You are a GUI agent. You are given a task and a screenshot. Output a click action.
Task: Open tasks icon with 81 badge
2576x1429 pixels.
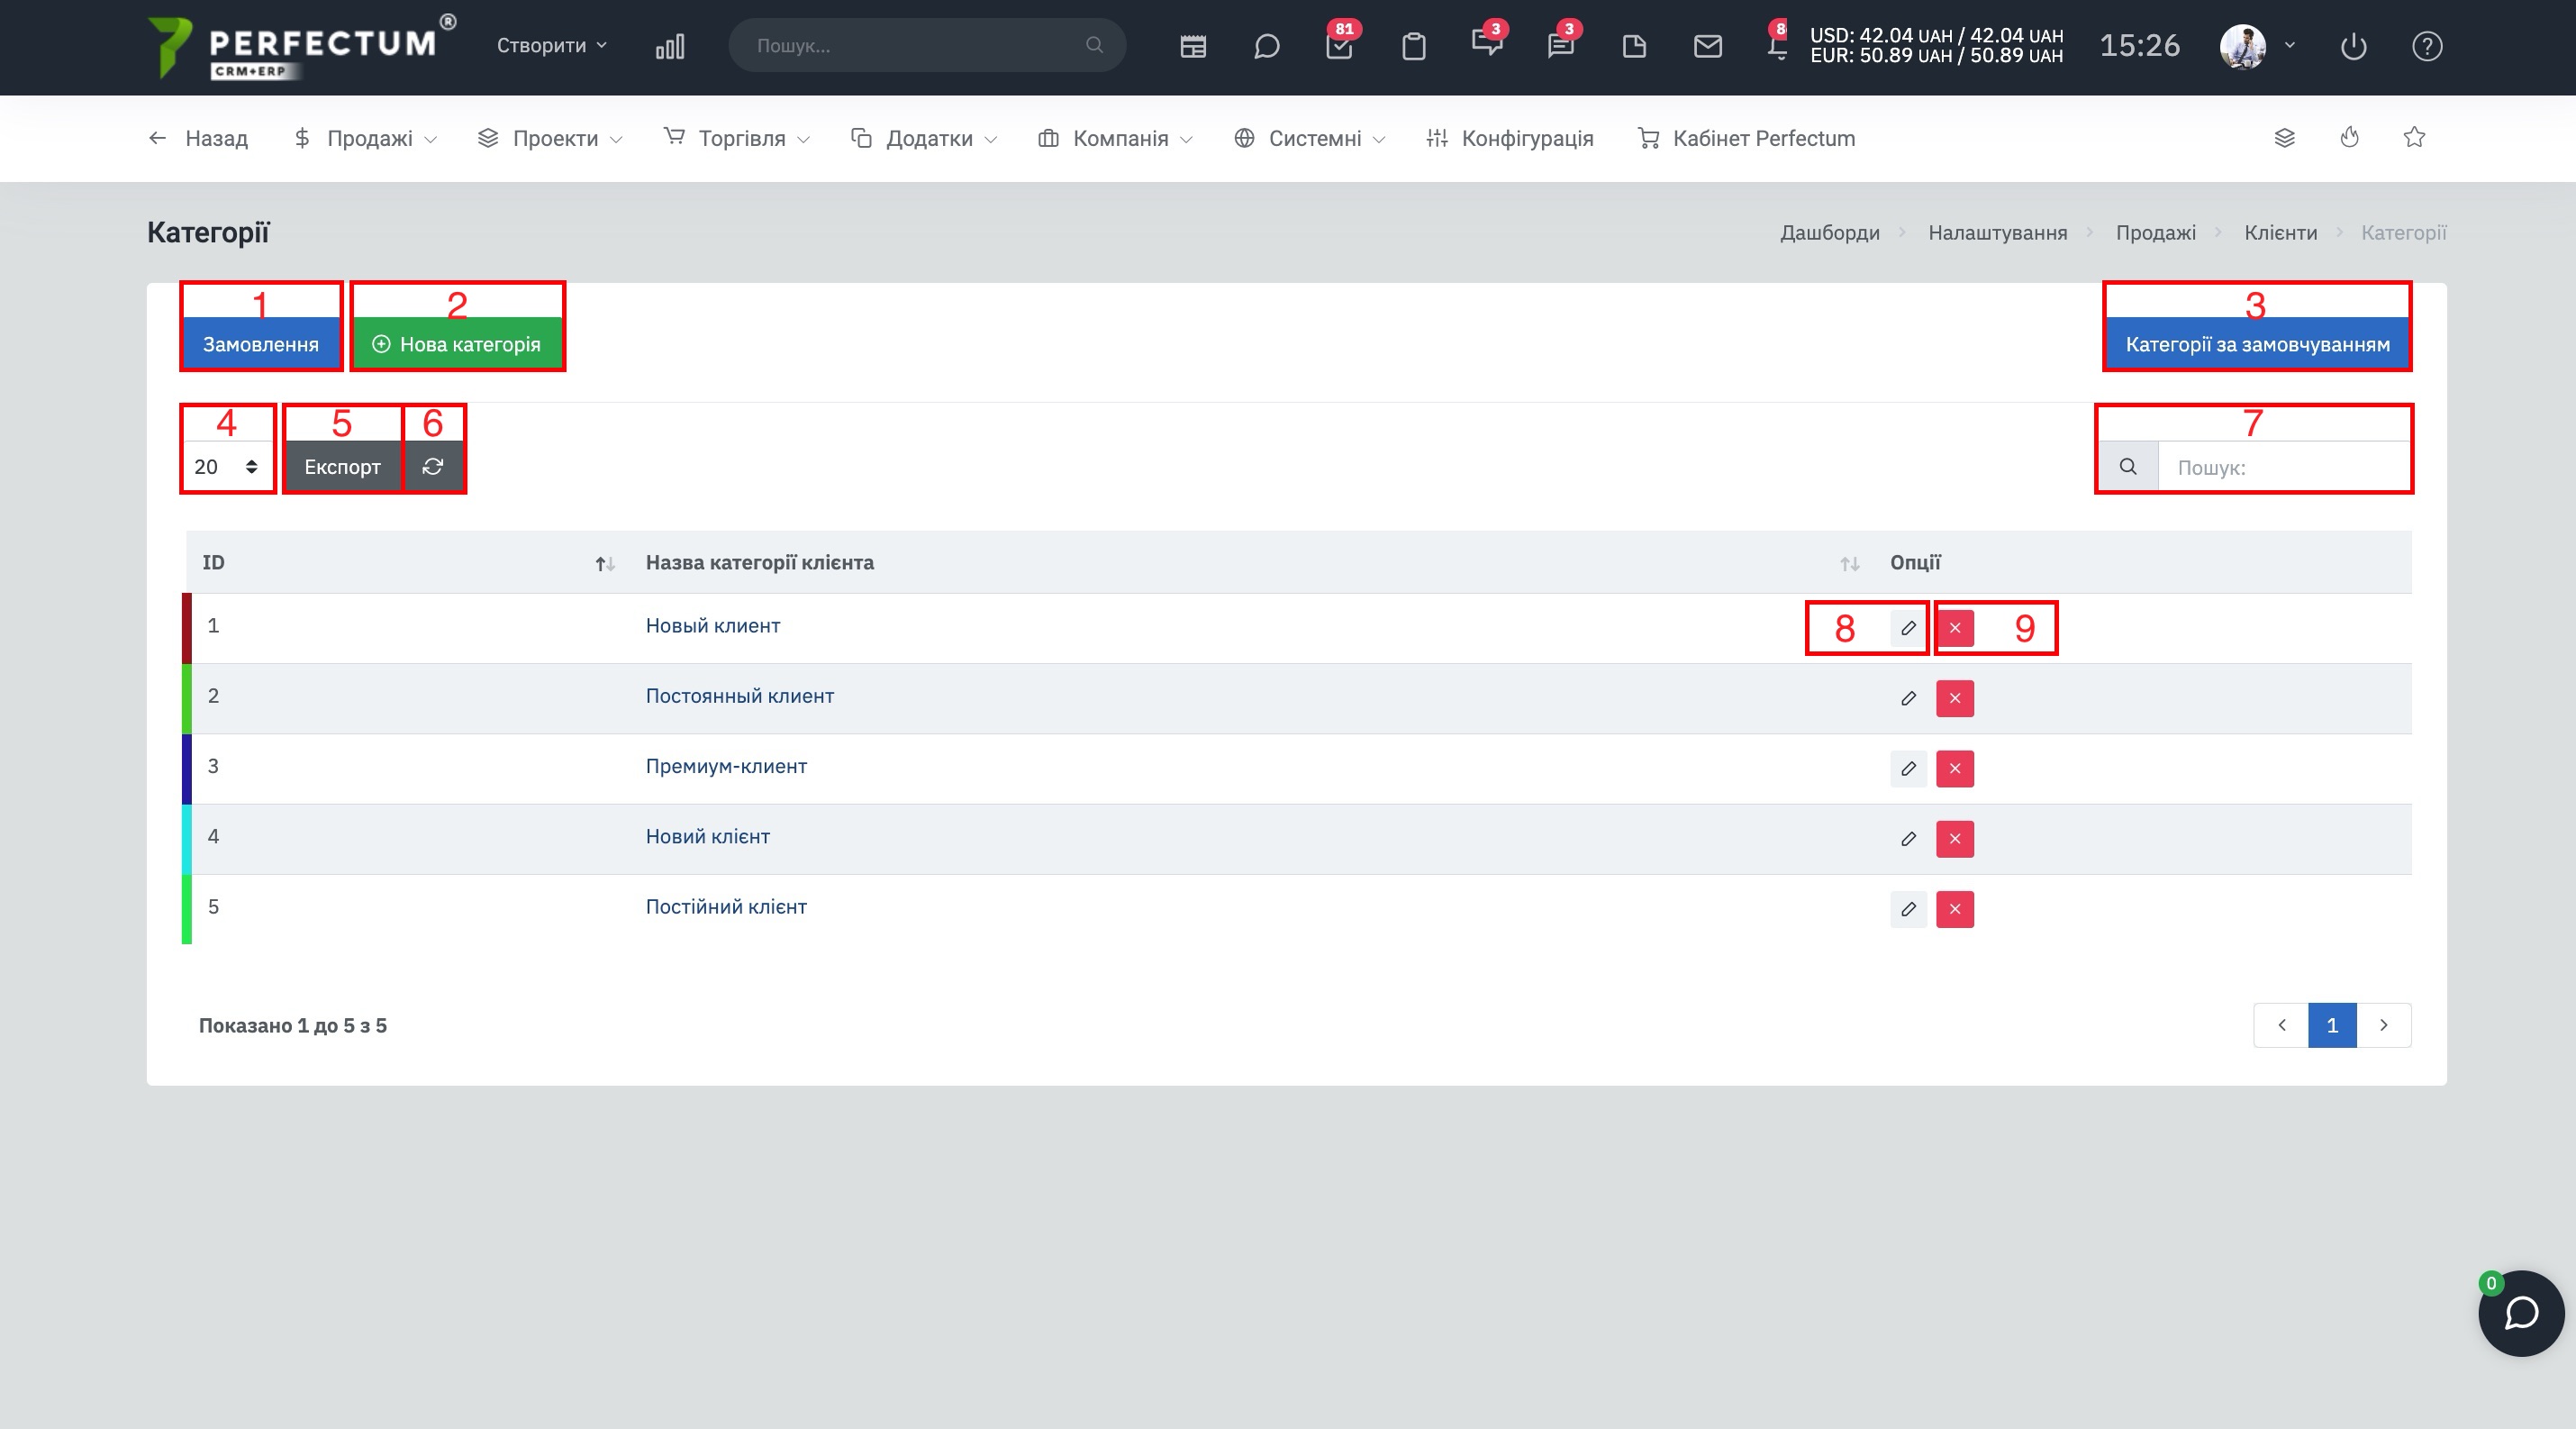click(x=1339, y=46)
